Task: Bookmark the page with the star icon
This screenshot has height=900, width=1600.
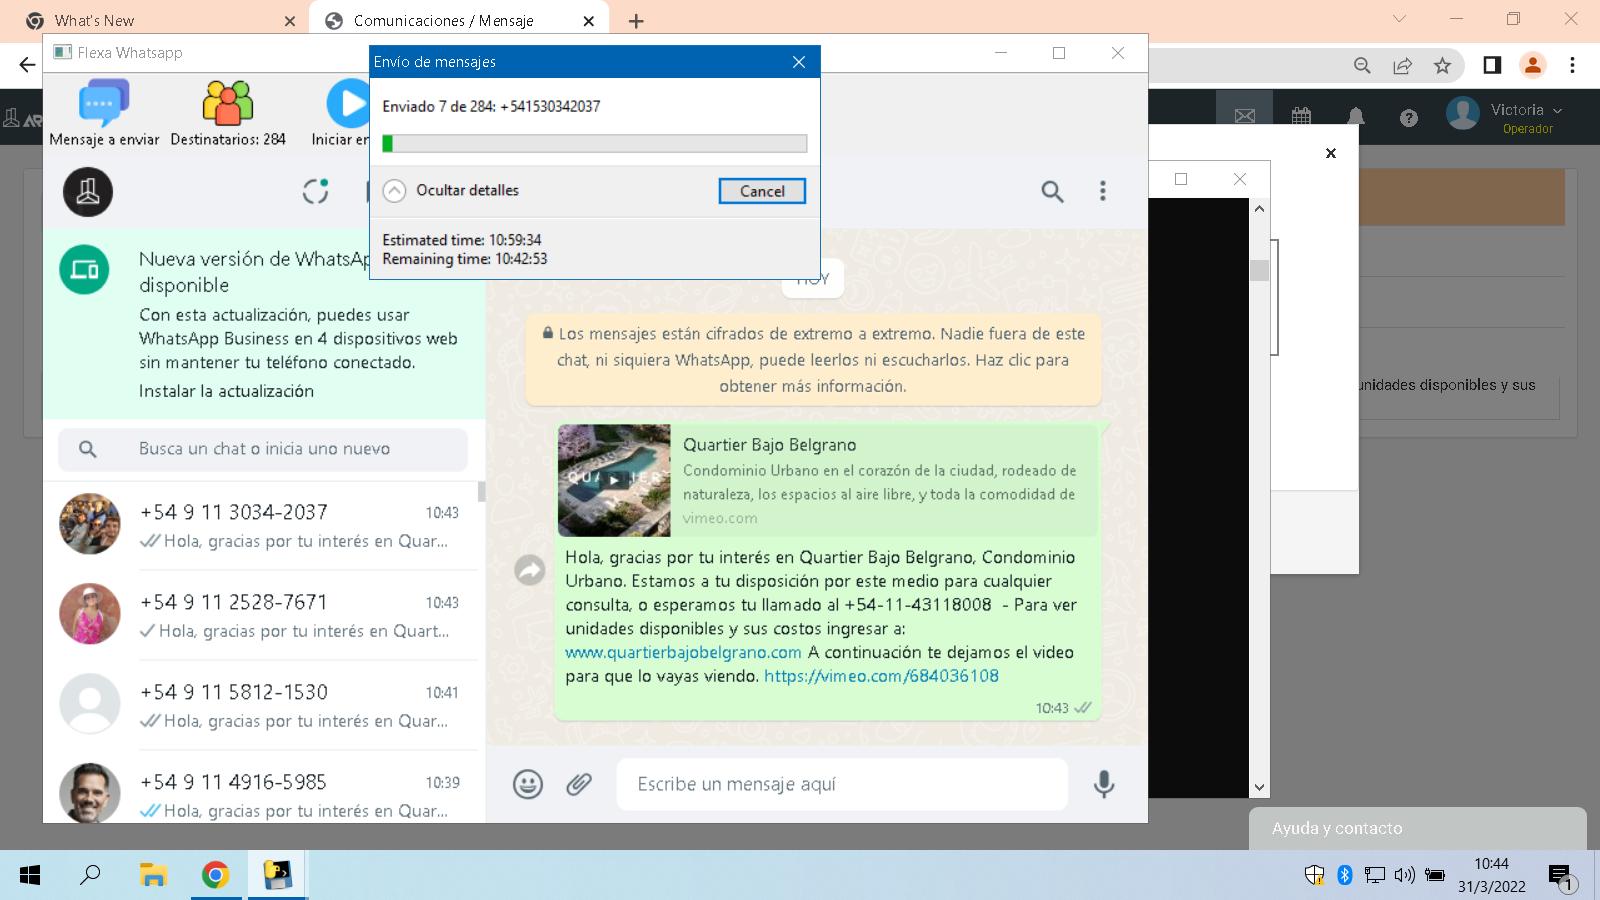Action: tap(1442, 65)
